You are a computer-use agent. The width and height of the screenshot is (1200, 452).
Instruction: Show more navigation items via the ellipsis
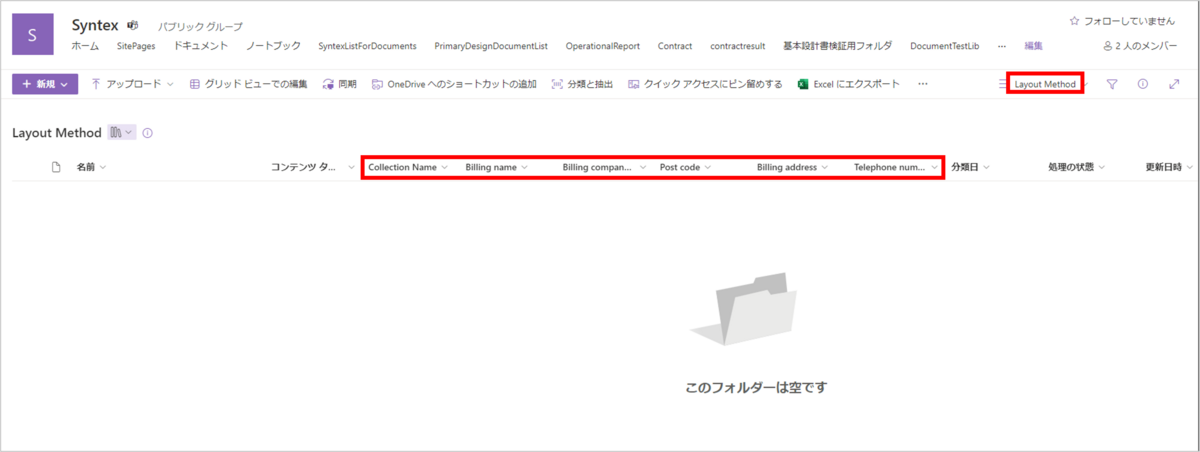pos(1002,46)
